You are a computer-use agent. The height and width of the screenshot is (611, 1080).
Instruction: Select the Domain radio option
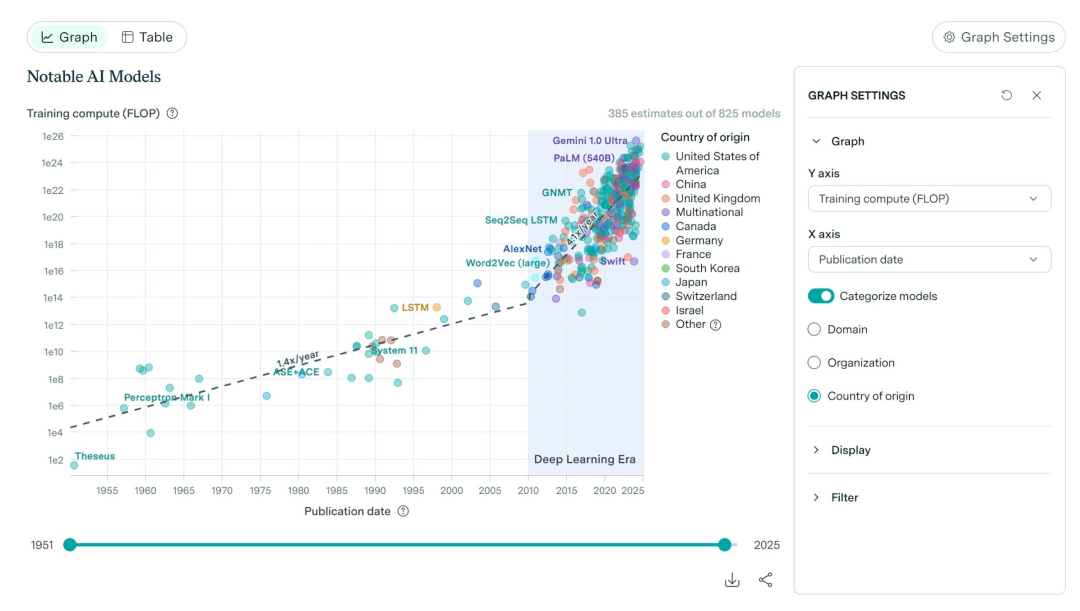coord(814,329)
